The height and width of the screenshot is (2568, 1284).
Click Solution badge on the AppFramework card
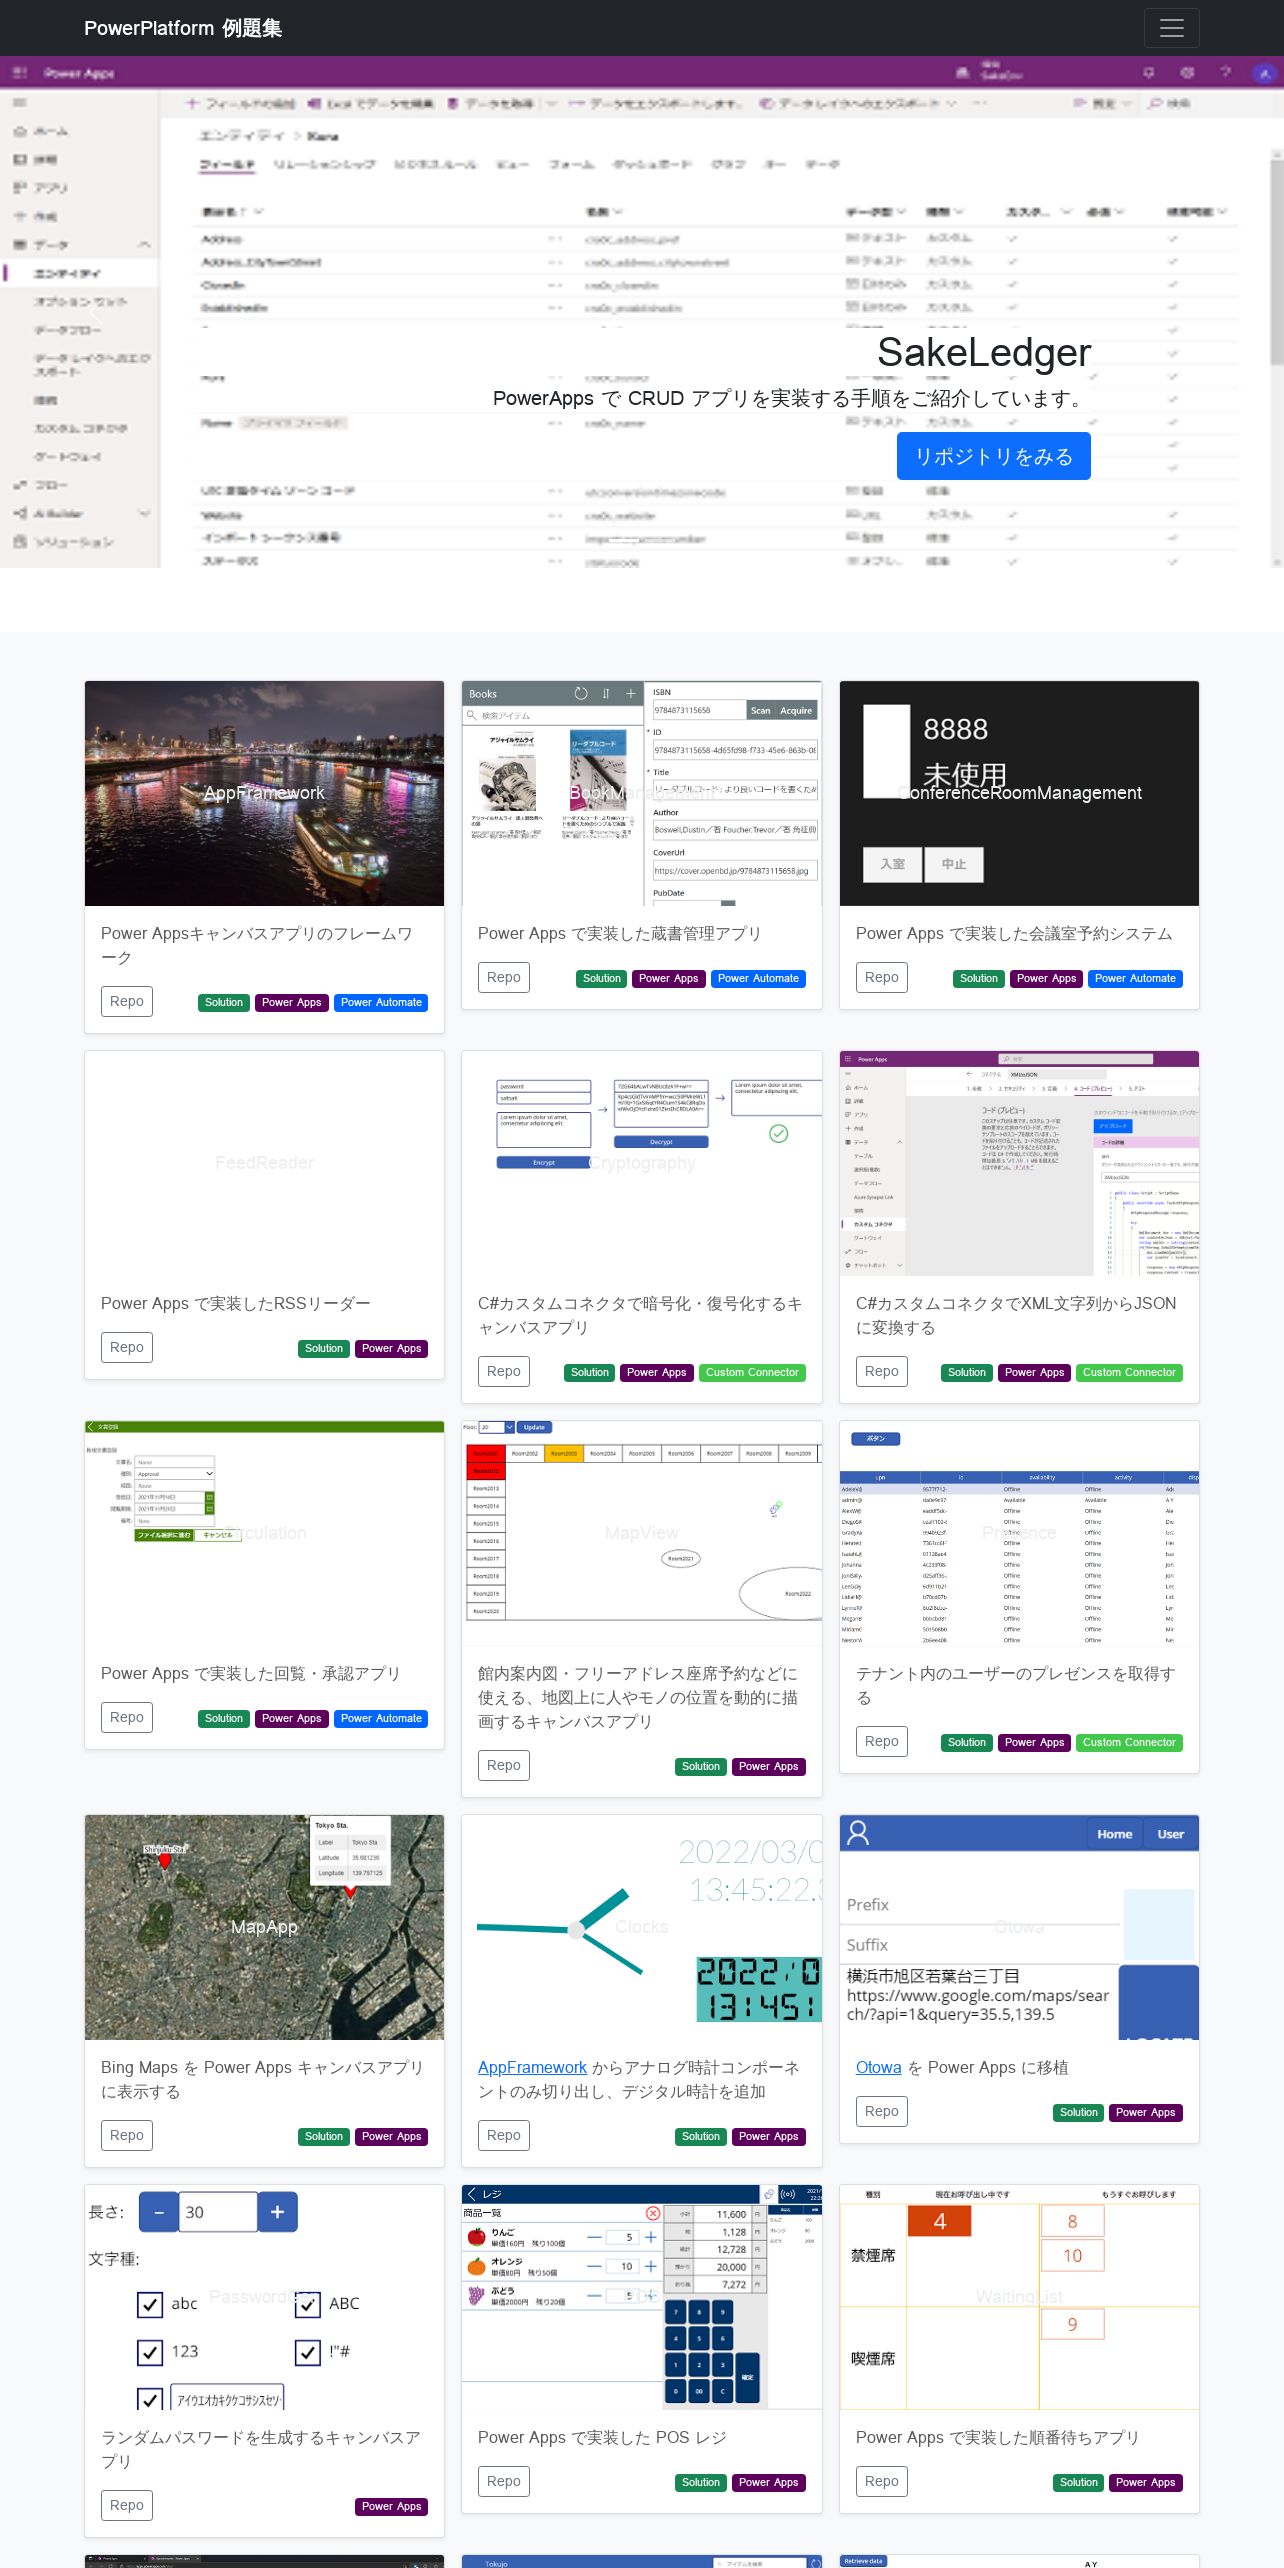click(x=224, y=1002)
